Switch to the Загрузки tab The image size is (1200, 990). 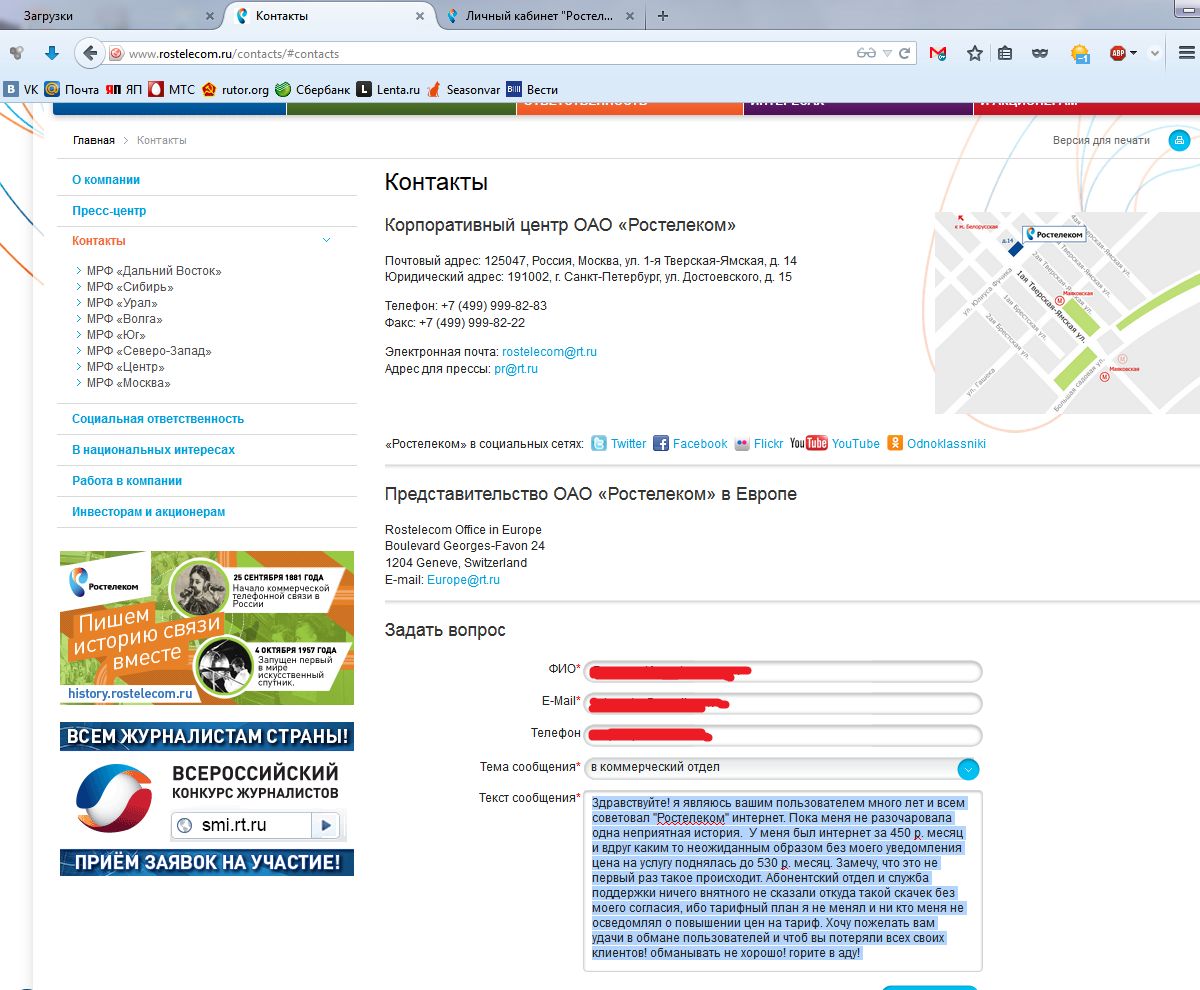[111, 16]
